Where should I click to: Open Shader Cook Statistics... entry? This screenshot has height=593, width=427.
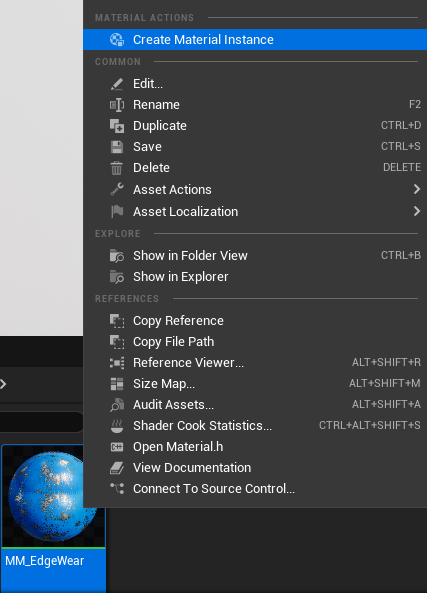pyautogui.click(x=255, y=426)
